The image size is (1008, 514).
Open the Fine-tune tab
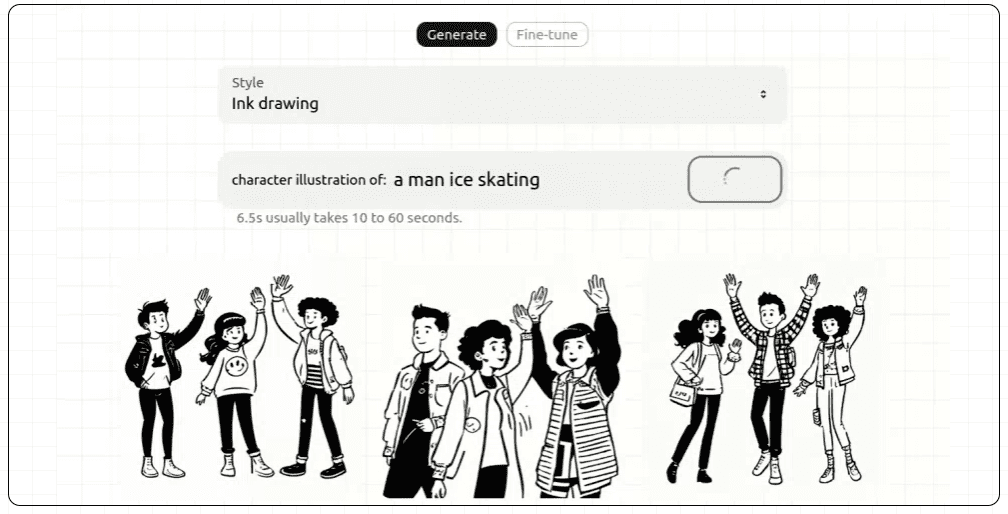pos(547,35)
